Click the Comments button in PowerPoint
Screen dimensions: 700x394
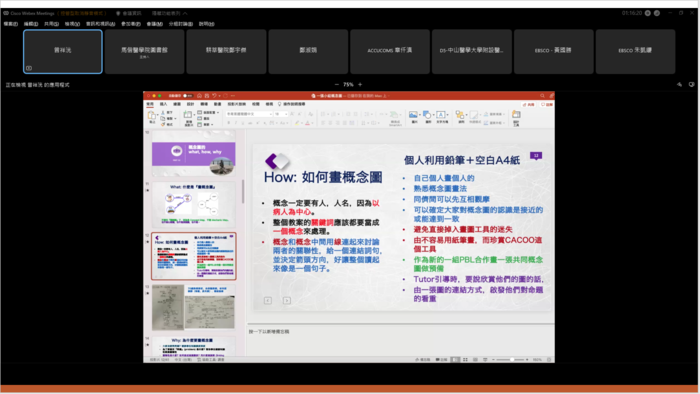coord(547,104)
